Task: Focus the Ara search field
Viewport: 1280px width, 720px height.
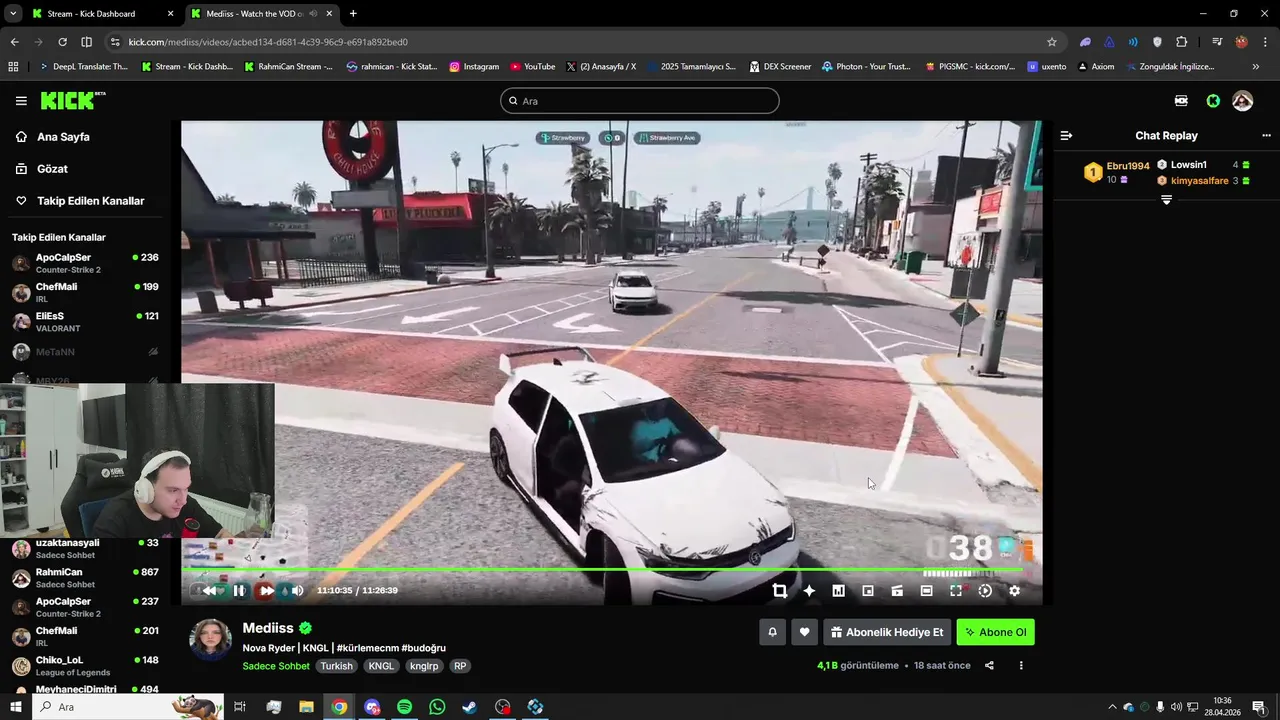Action: (x=640, y=101)
